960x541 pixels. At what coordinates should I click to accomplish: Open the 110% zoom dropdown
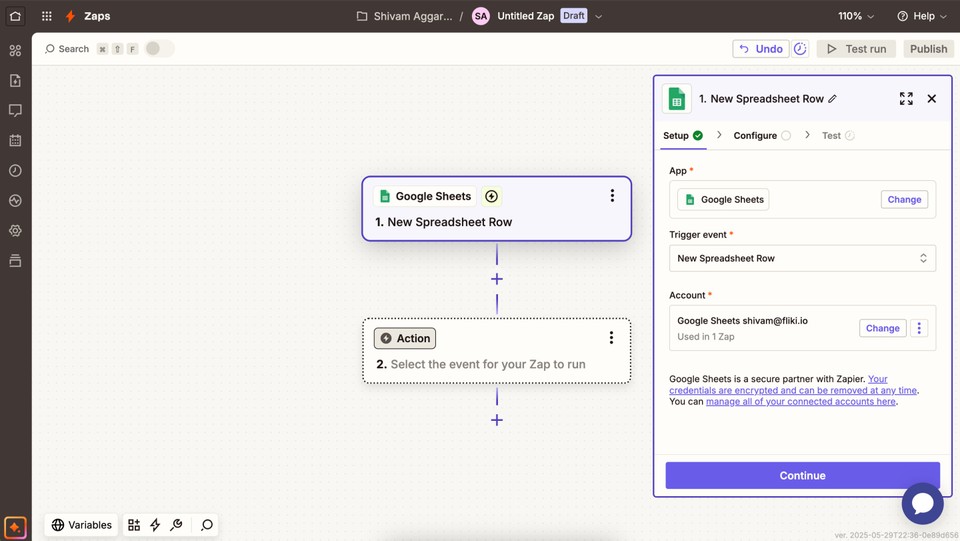coord(856,16)
